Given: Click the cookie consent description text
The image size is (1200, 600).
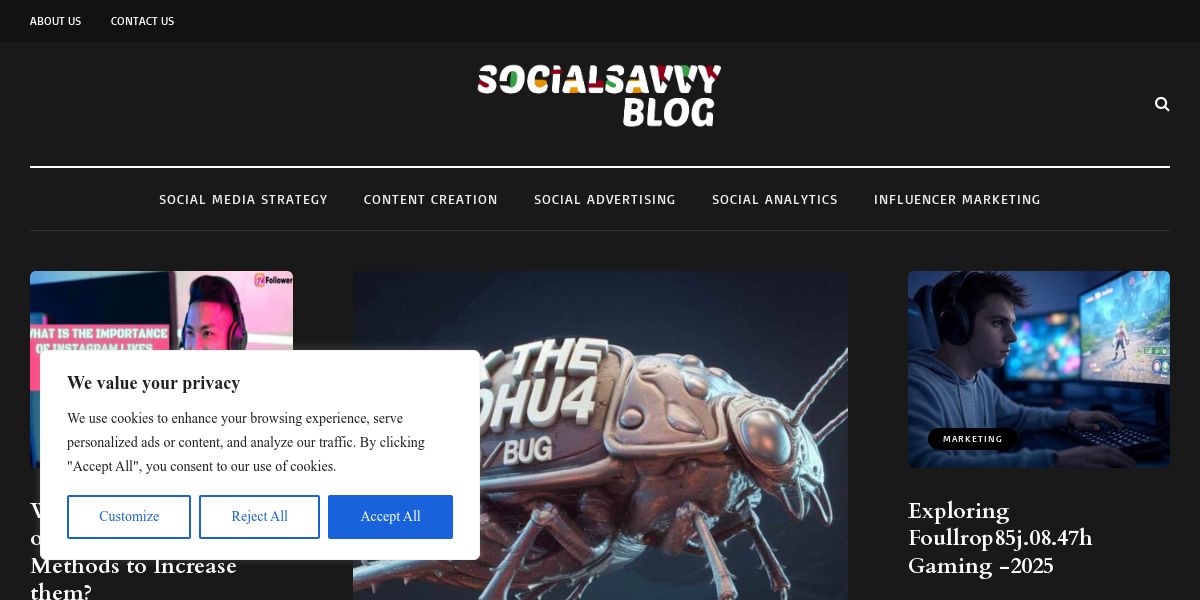Looking at the screenshot, I should (246, 442).
